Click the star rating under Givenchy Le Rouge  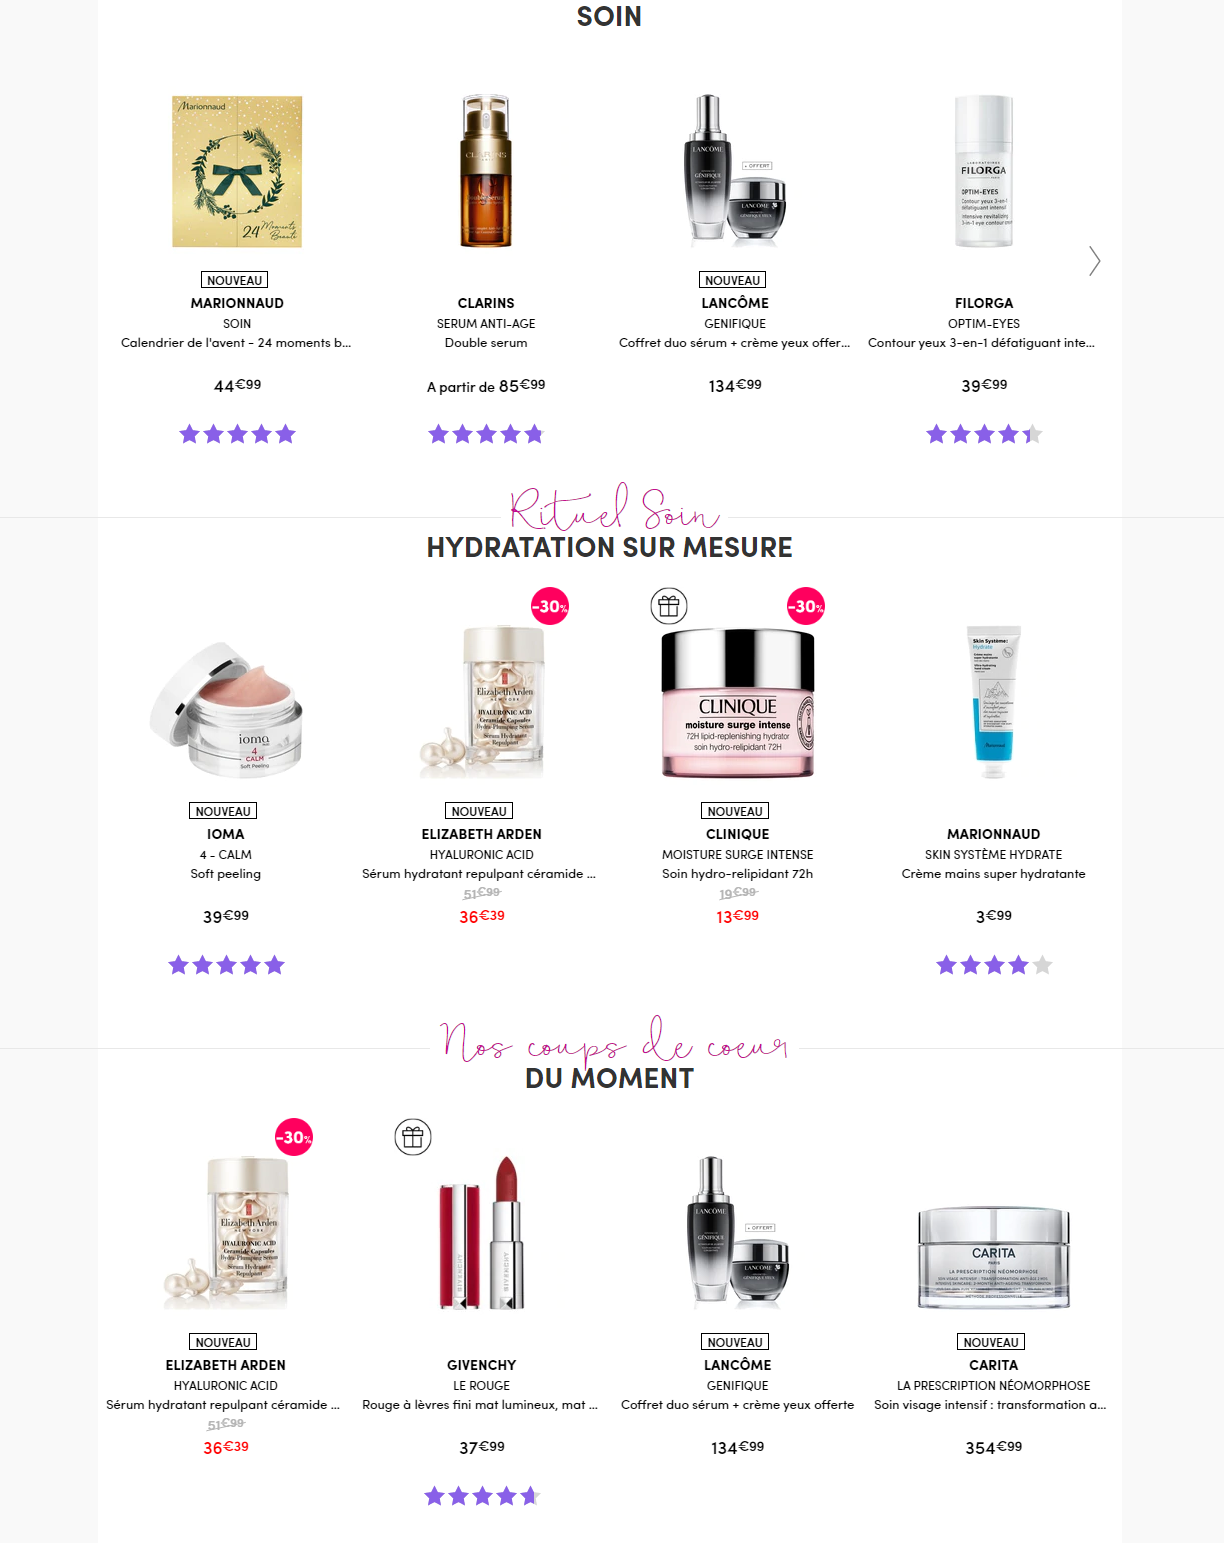(482, 1496)
